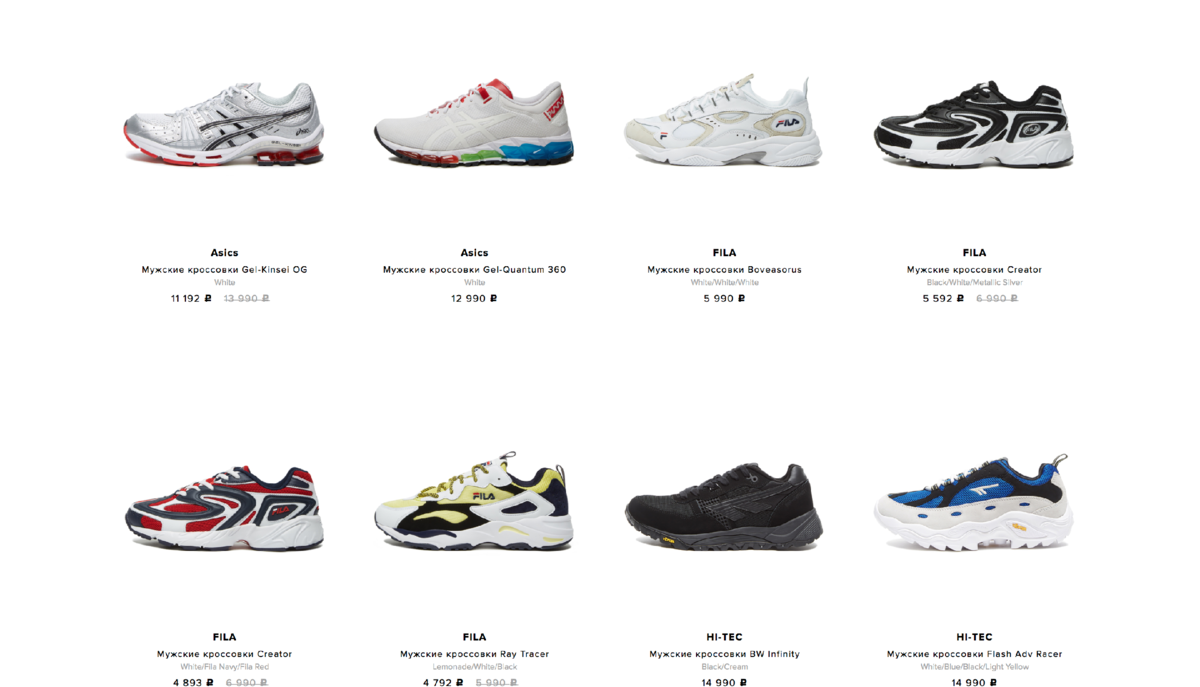Select the Asics brand label above Gel-Kinsei OG
1200x687 pixels.
point(224,253)
